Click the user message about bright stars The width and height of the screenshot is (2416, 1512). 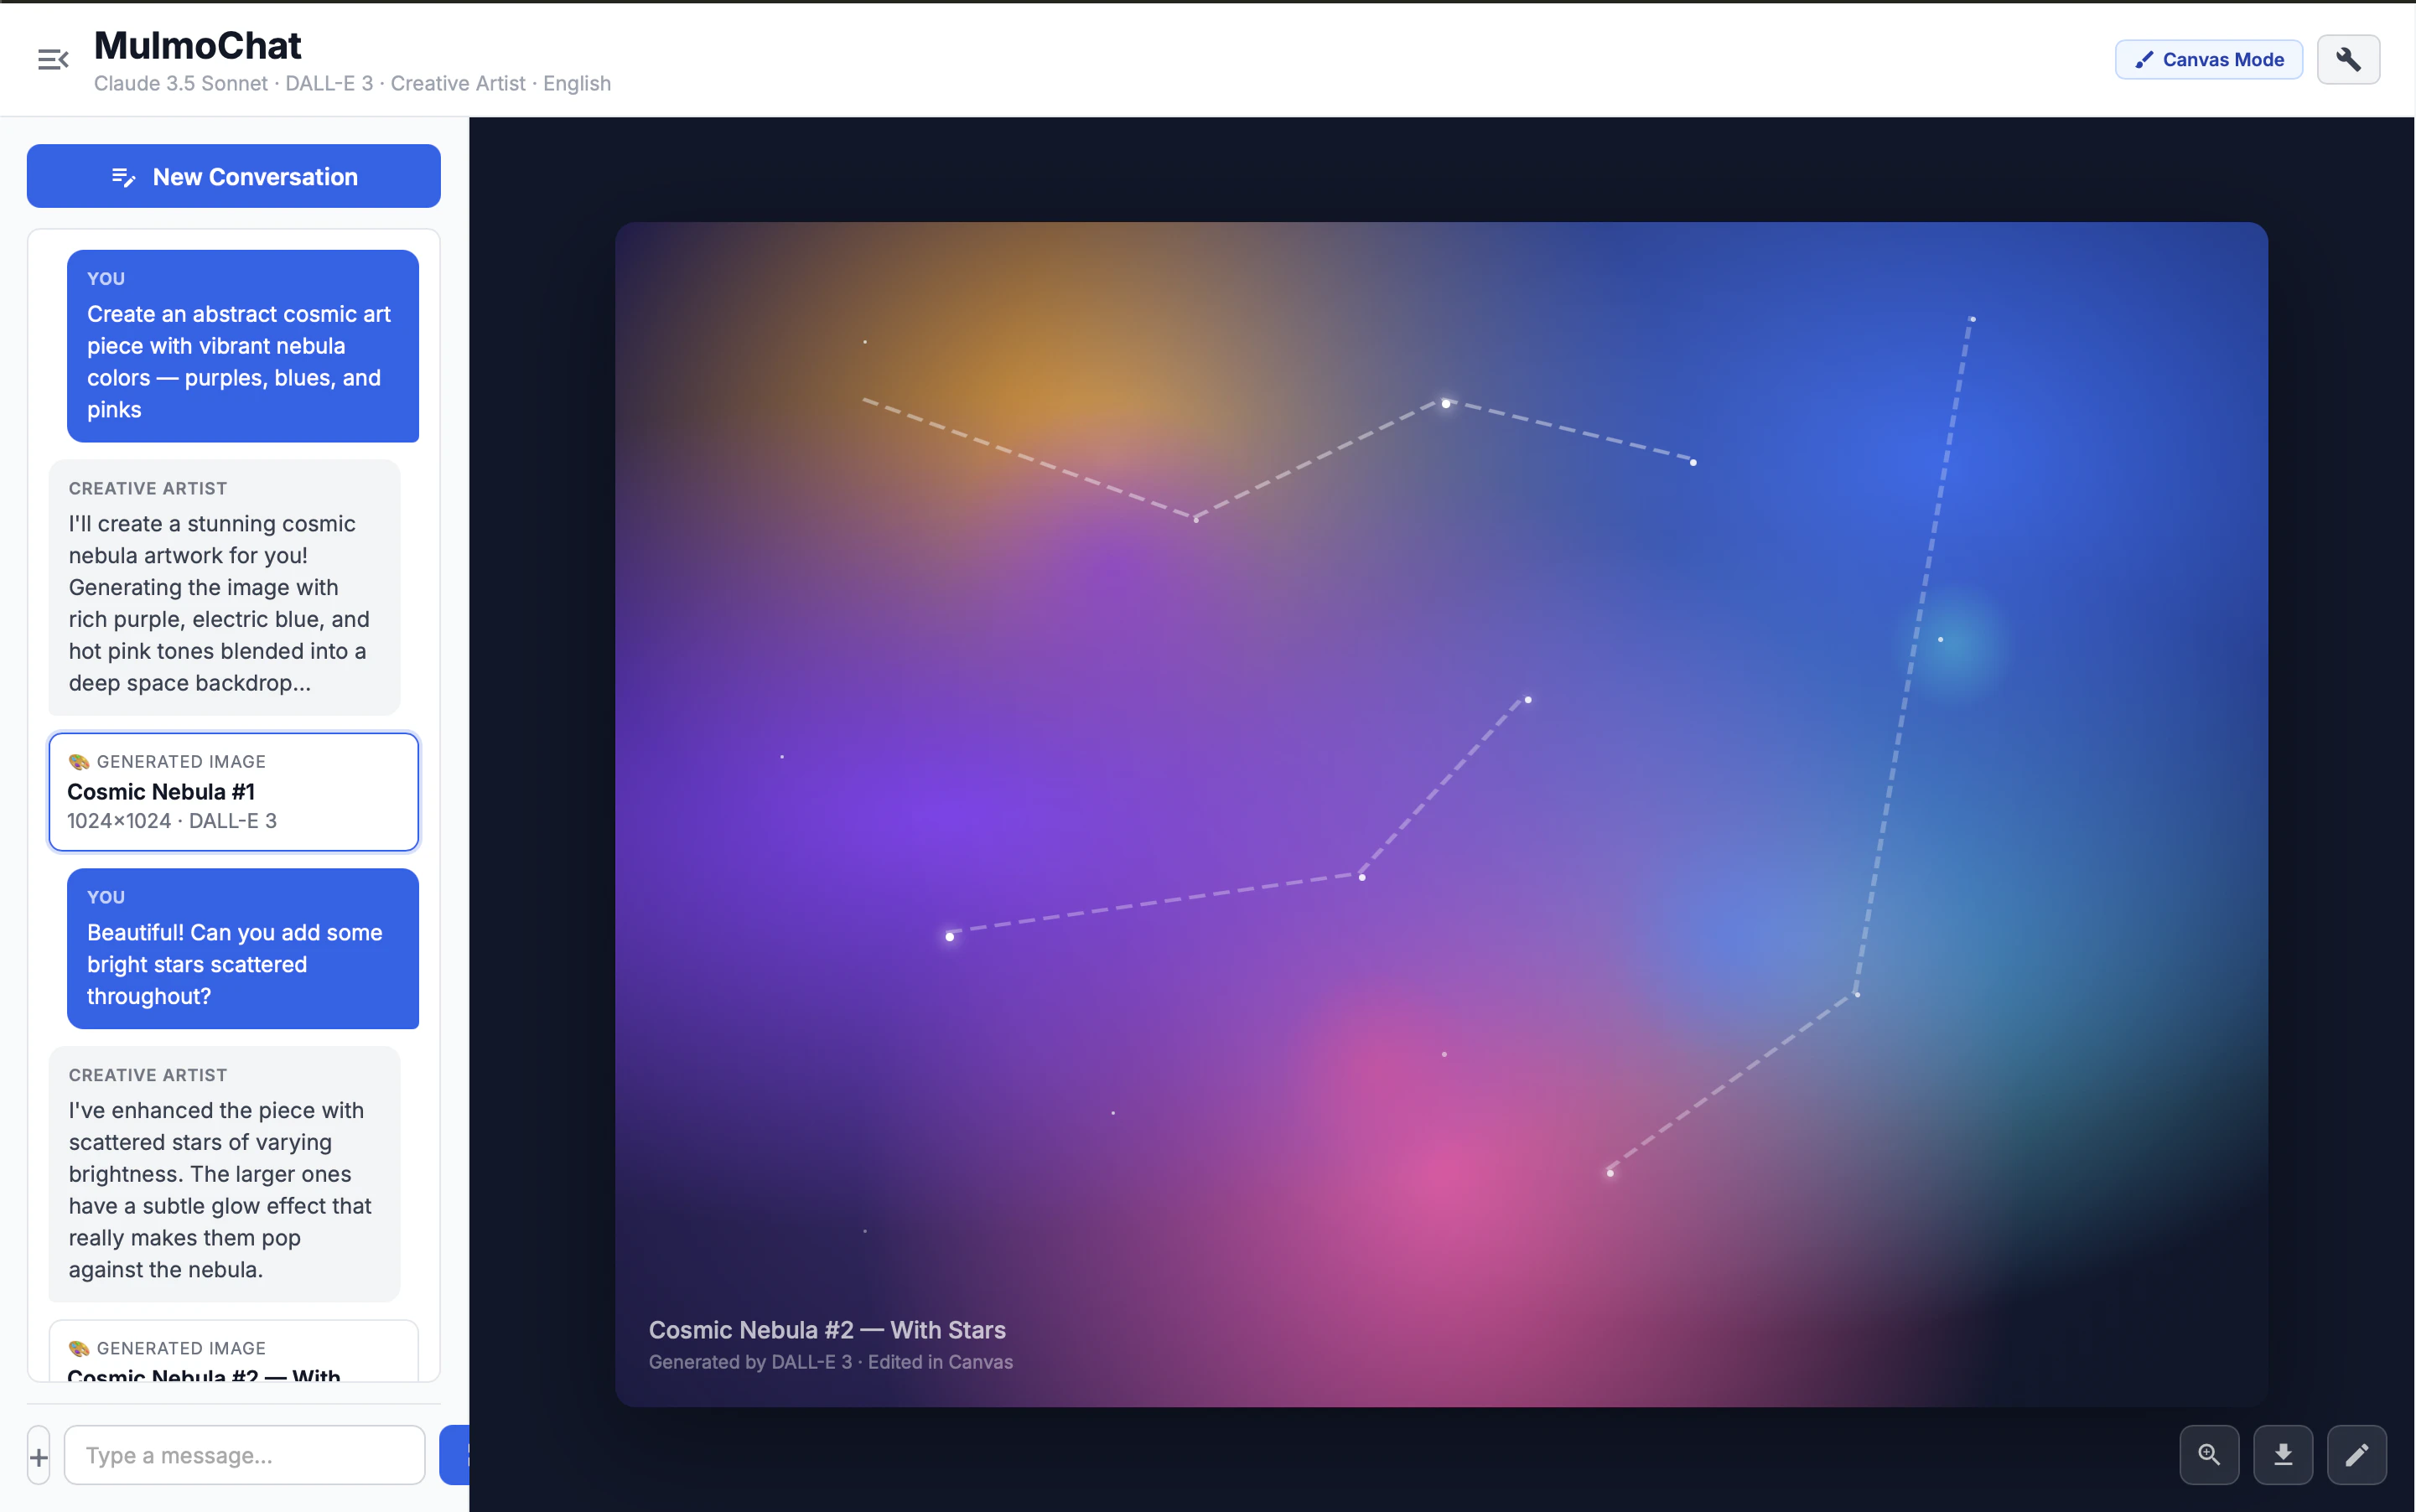(x=242, y=948)
